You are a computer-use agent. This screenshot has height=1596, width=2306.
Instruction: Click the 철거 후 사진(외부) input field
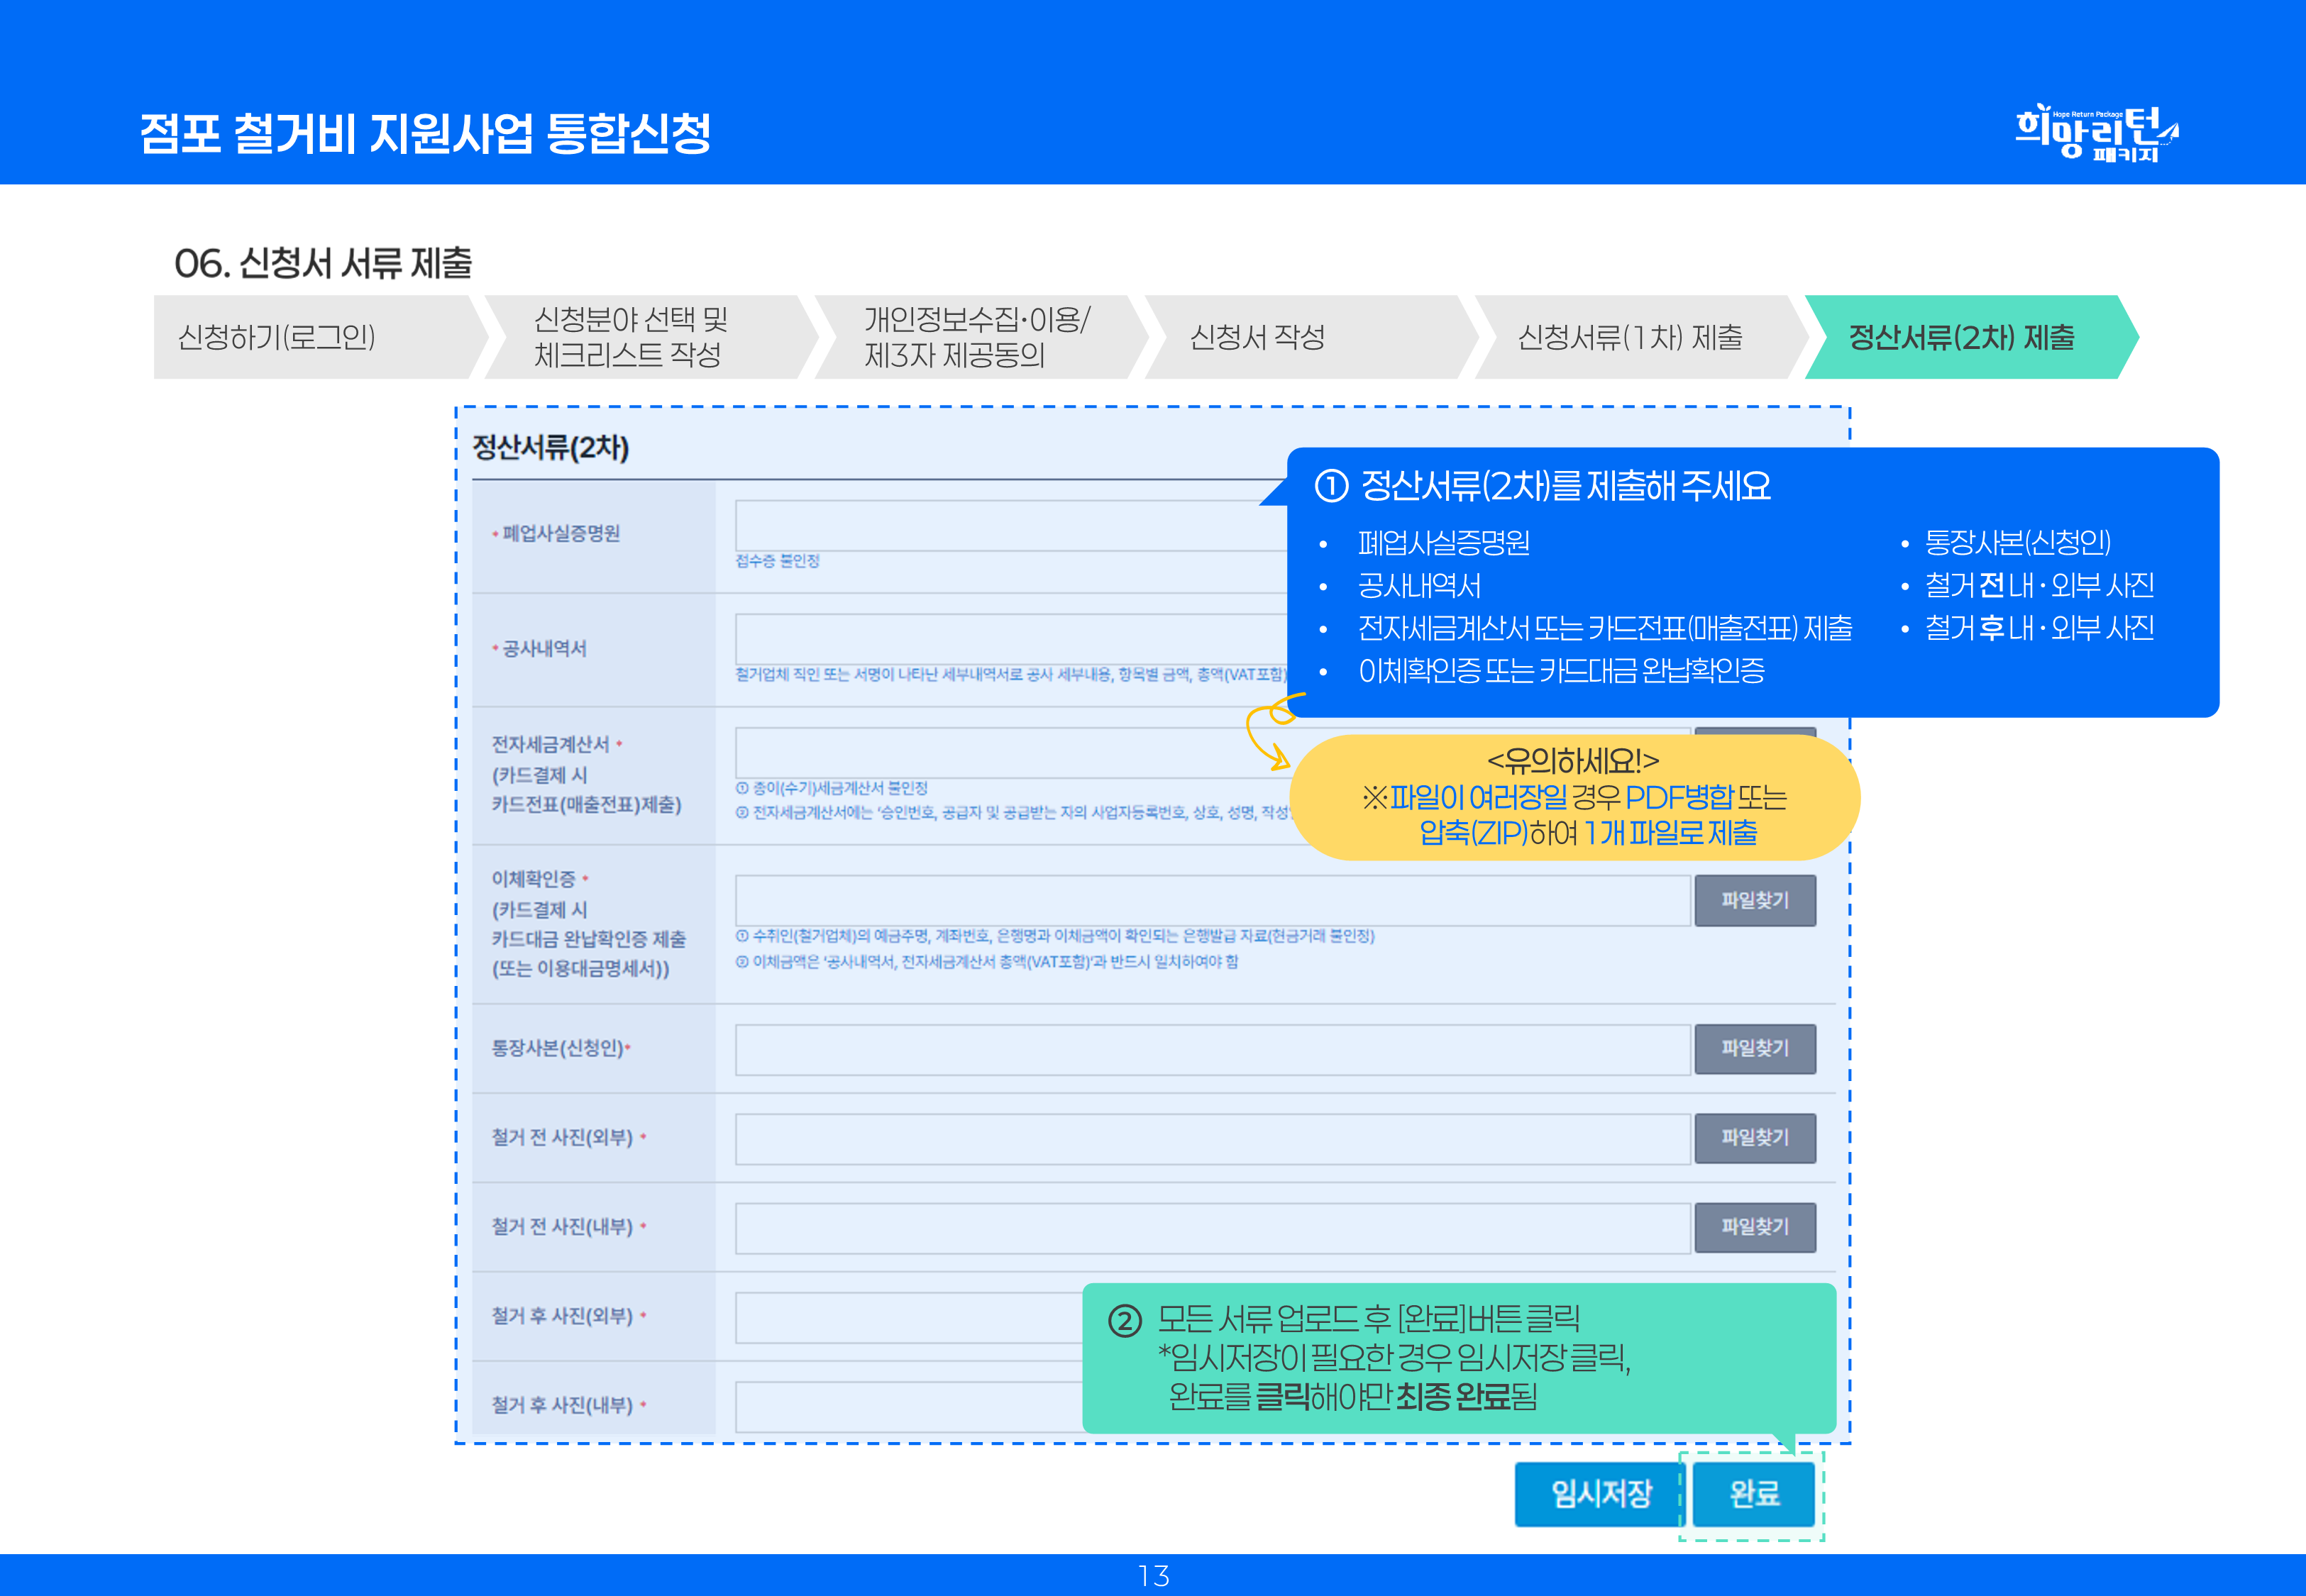point(908,1317)
